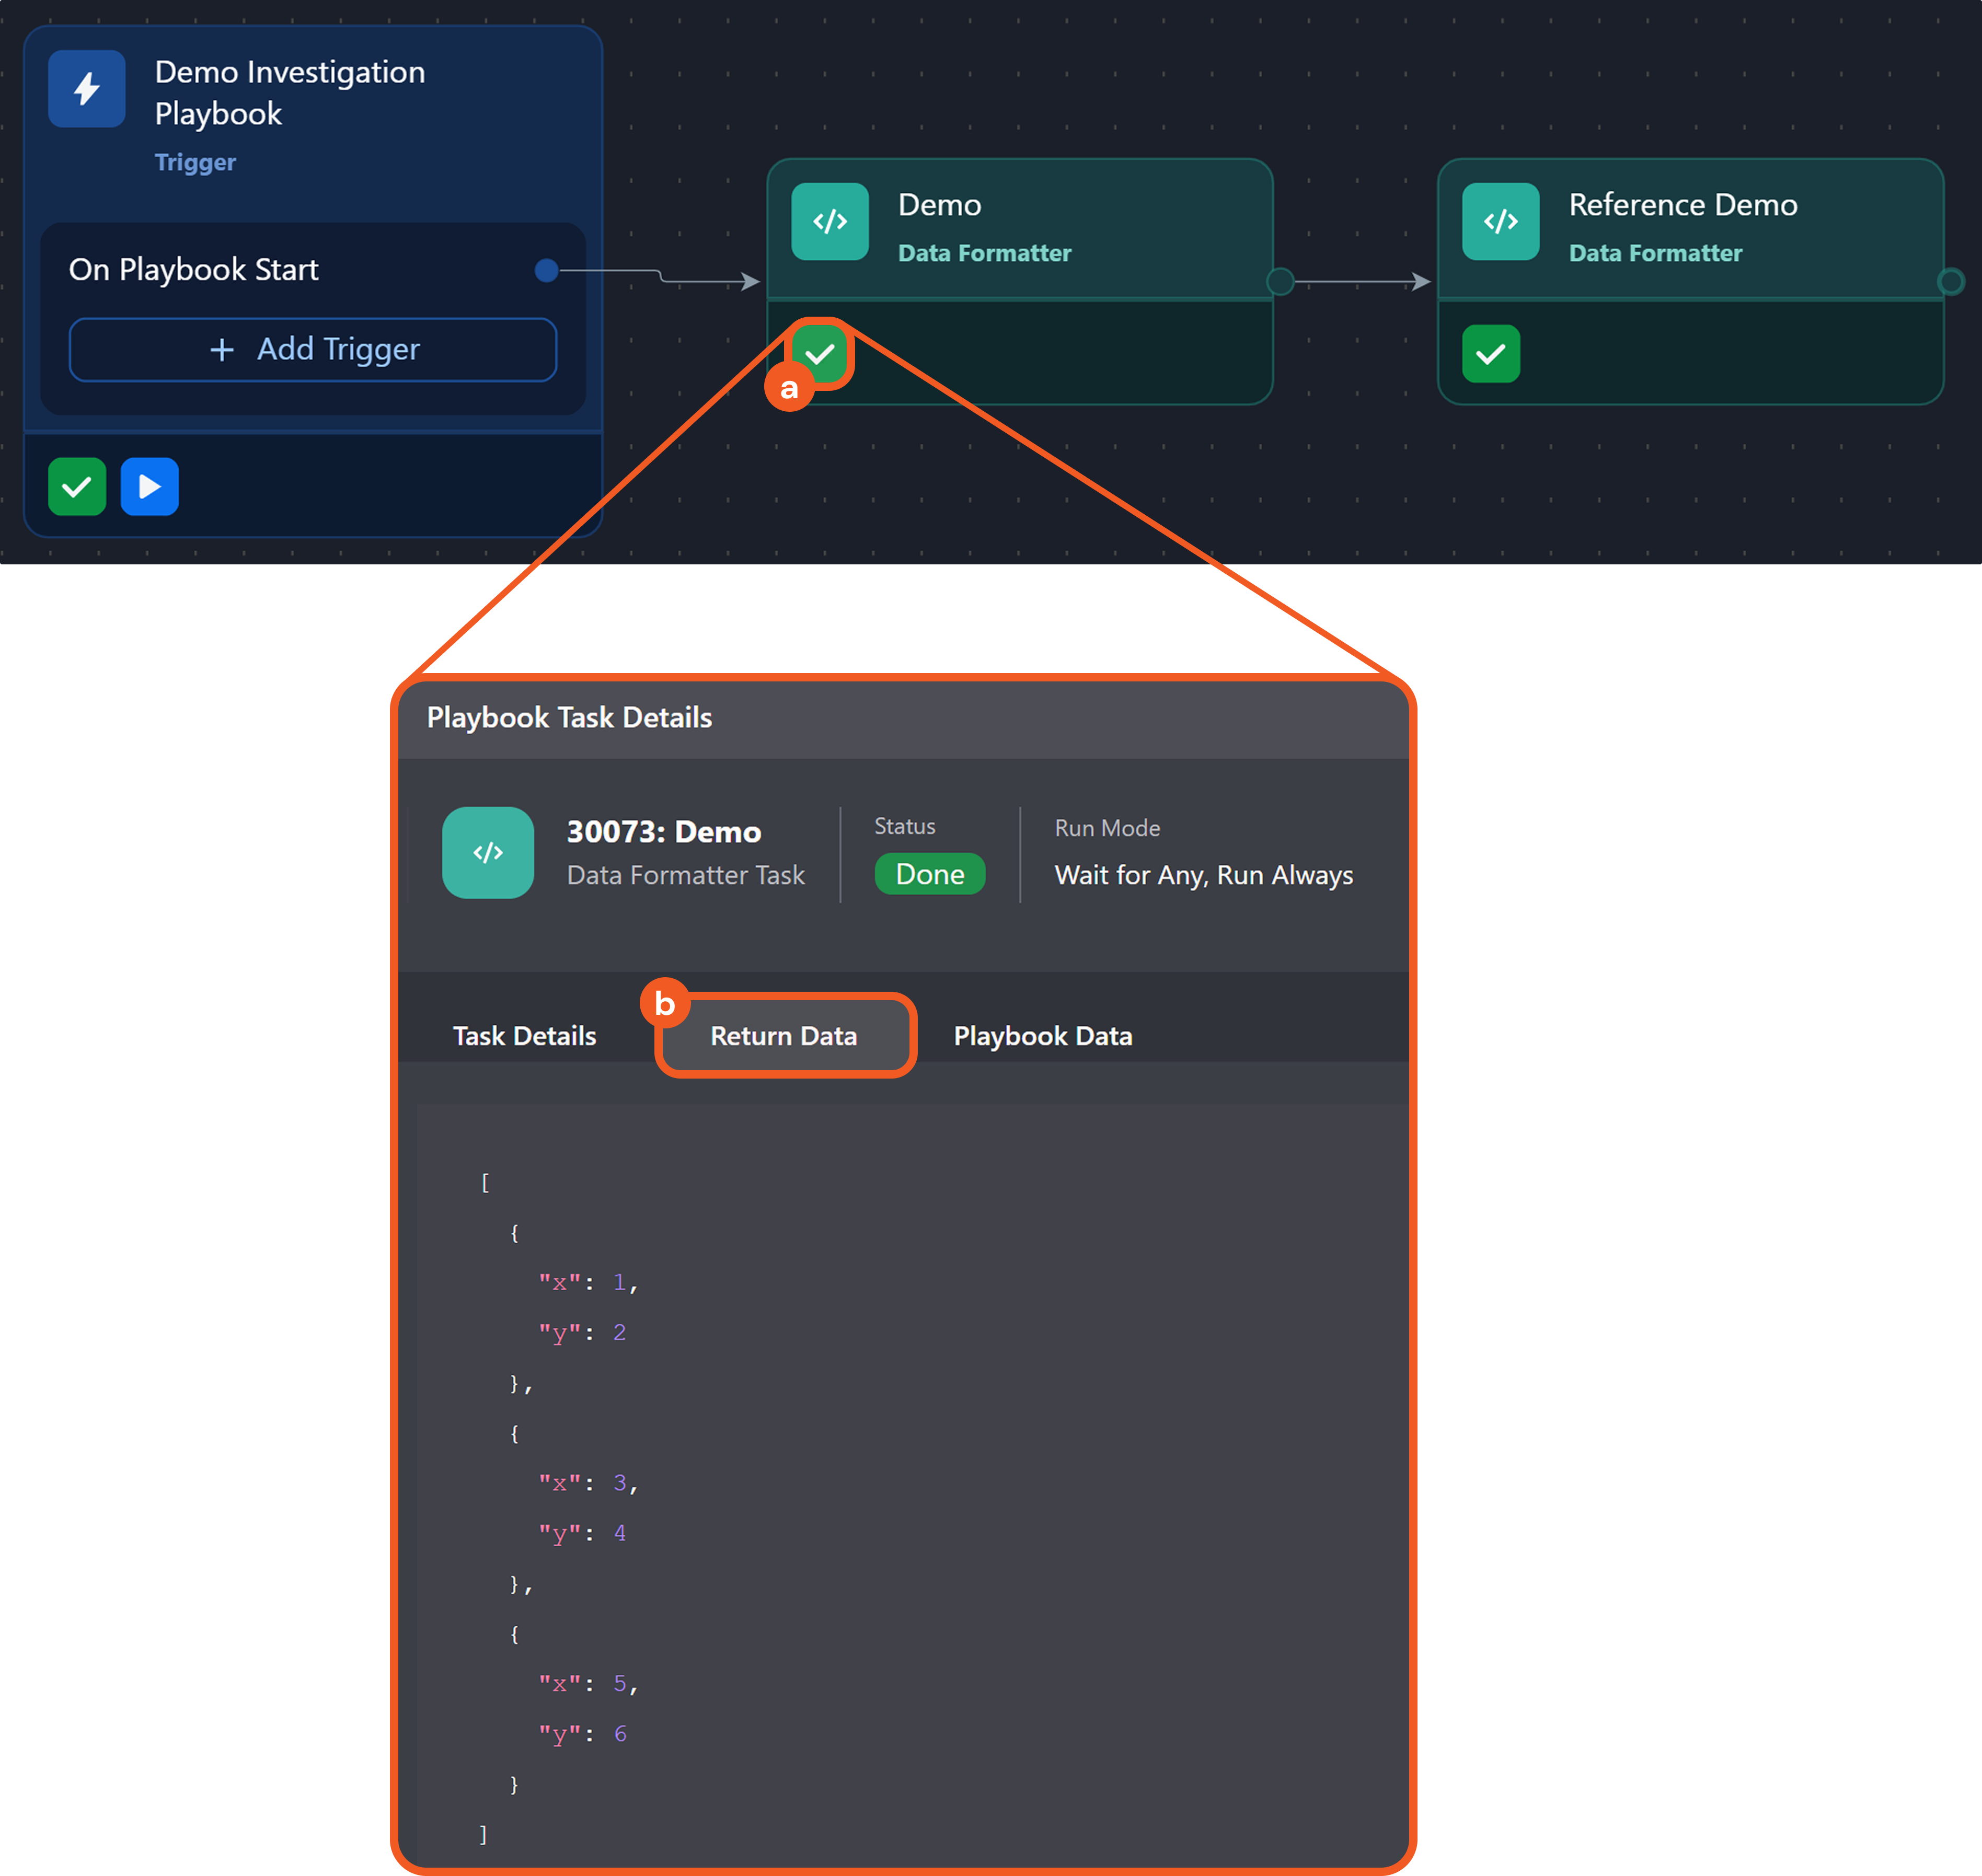Click the lightning bolt Trigger icon
Image resolution: width=1982 pixels, height=1876 pixels.
(x=87, y=89)
